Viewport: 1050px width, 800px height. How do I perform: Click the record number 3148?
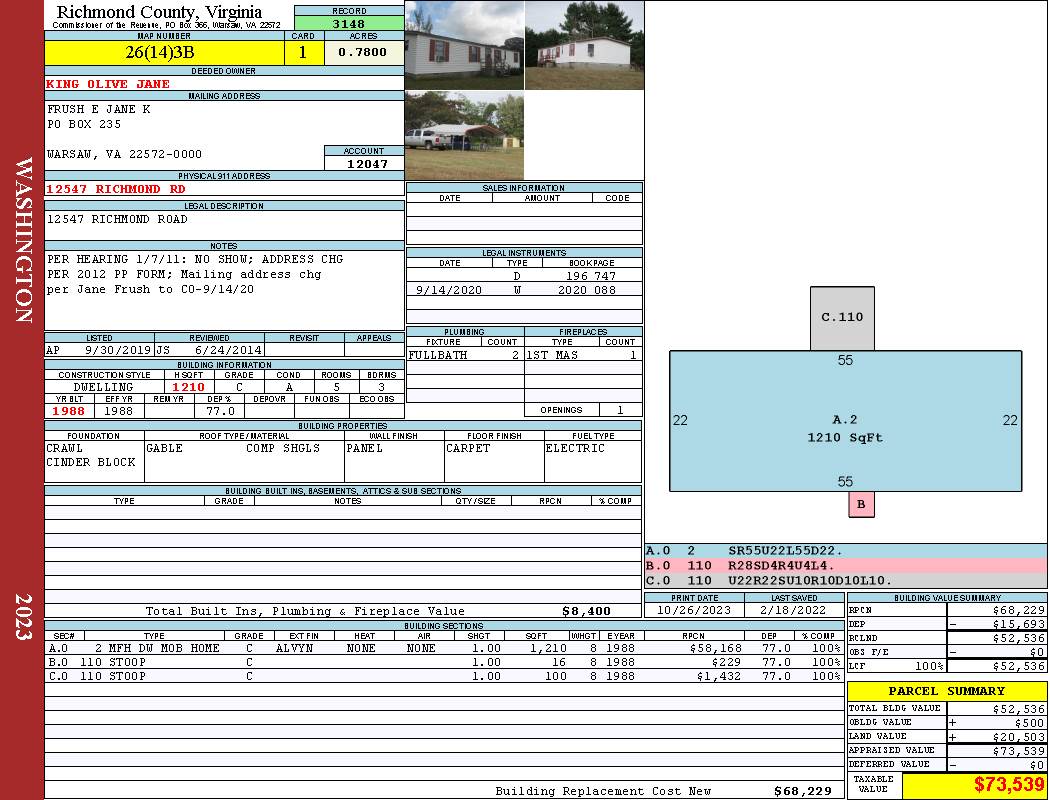pos(349,23)
